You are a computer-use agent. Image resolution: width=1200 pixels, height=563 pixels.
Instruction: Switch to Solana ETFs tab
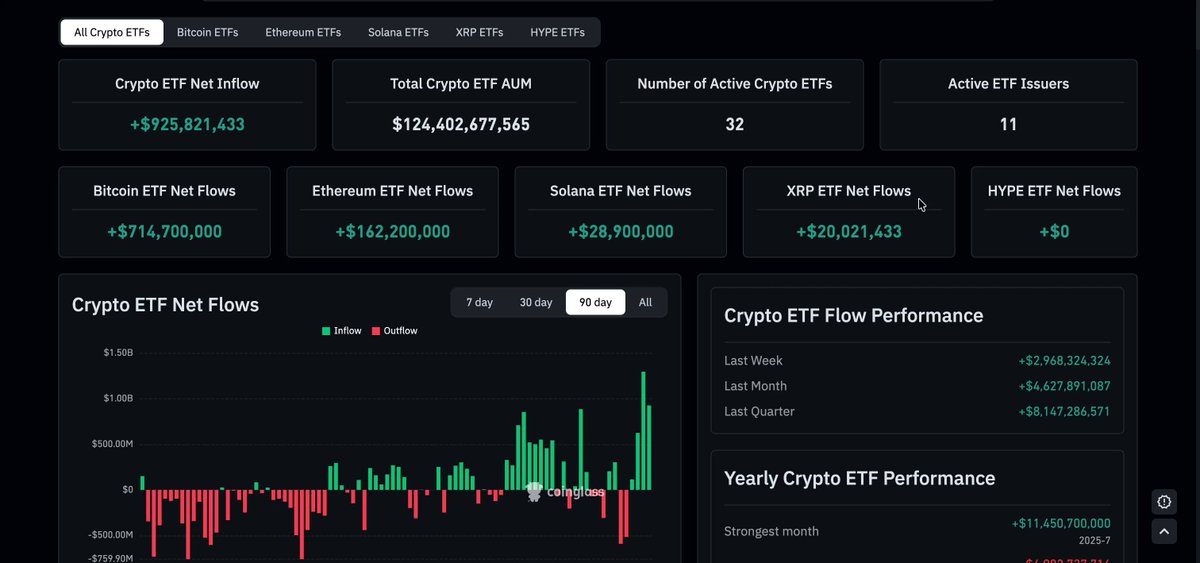(398, 32)
